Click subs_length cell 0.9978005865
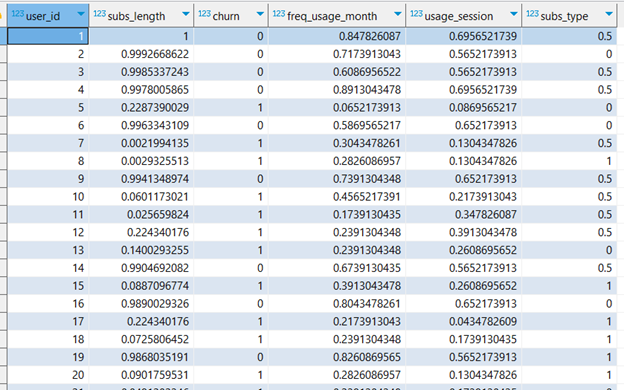 [141, 90]
